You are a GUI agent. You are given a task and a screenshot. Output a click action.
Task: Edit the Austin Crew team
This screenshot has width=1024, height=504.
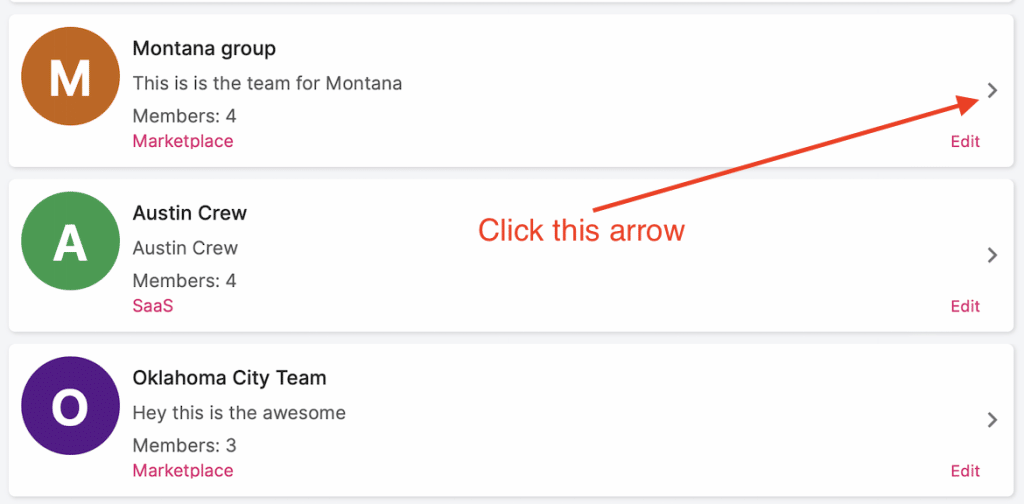click(x=965, y=306)
